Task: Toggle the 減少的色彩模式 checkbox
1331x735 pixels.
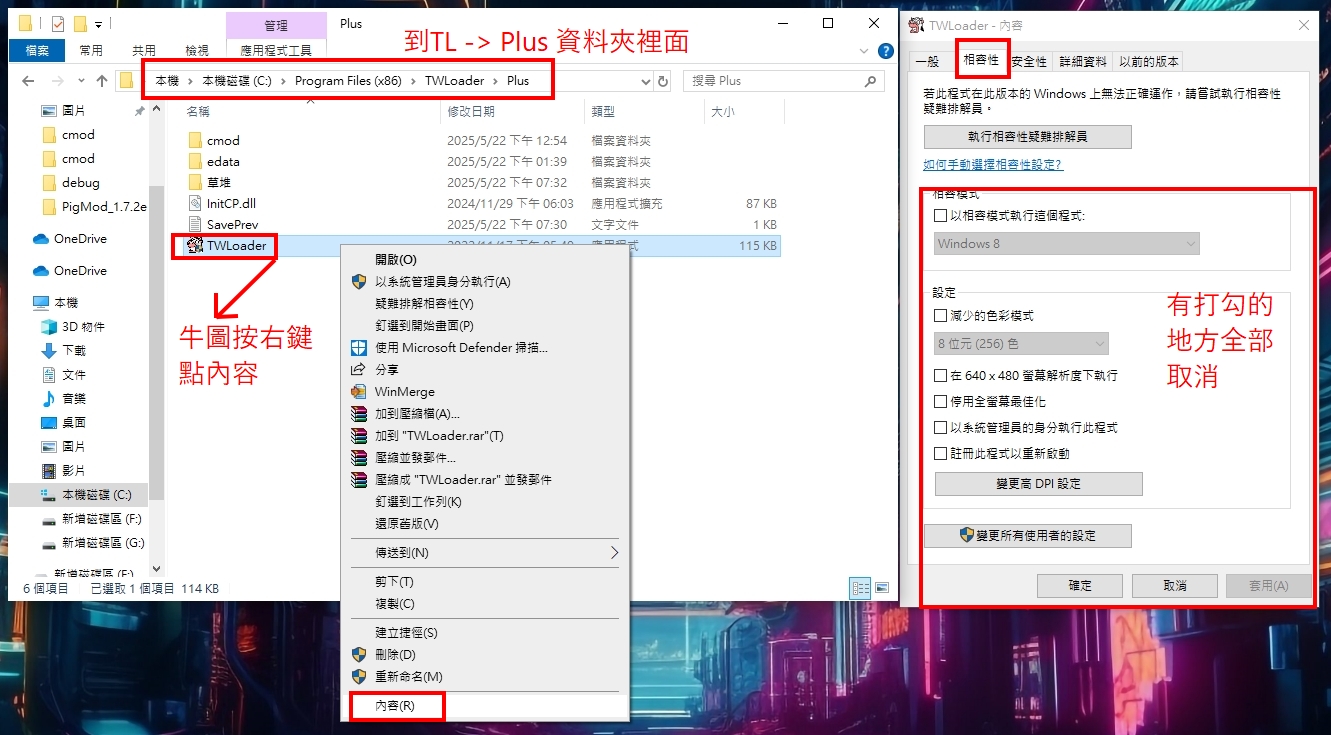Action: pyautogui.click(x=940, y=316)
